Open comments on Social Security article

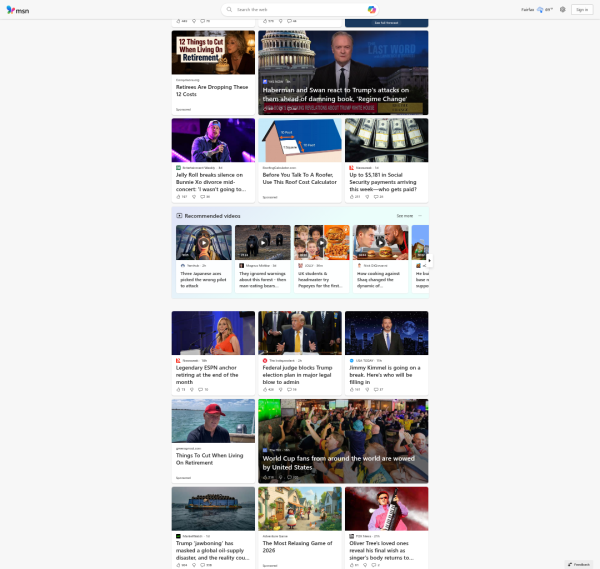pyautogui.click(x=378, y=197)
